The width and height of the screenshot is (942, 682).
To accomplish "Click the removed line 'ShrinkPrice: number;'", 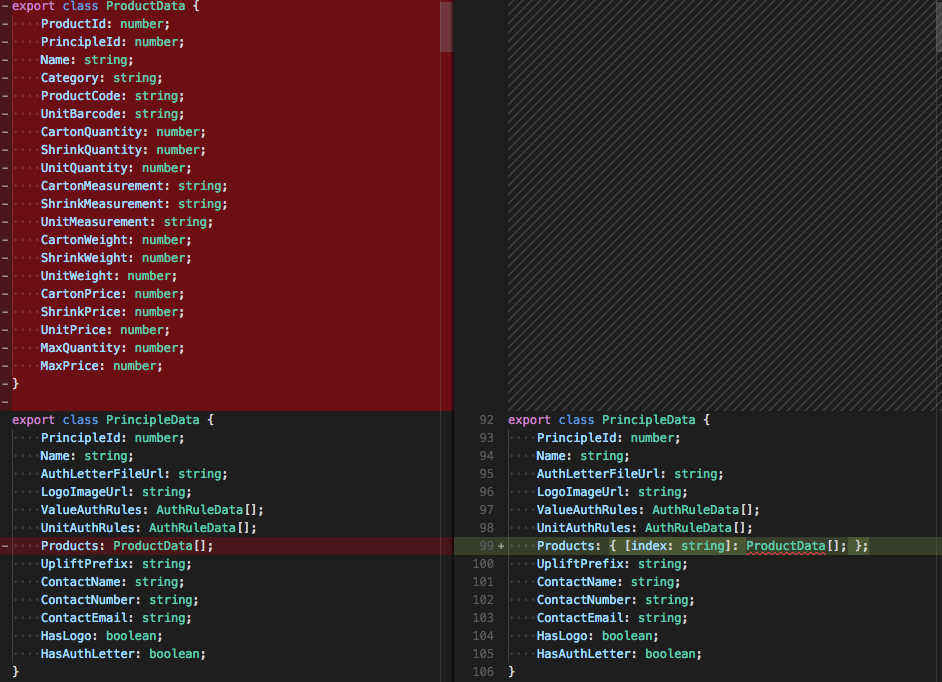I will tap(112, 312).
